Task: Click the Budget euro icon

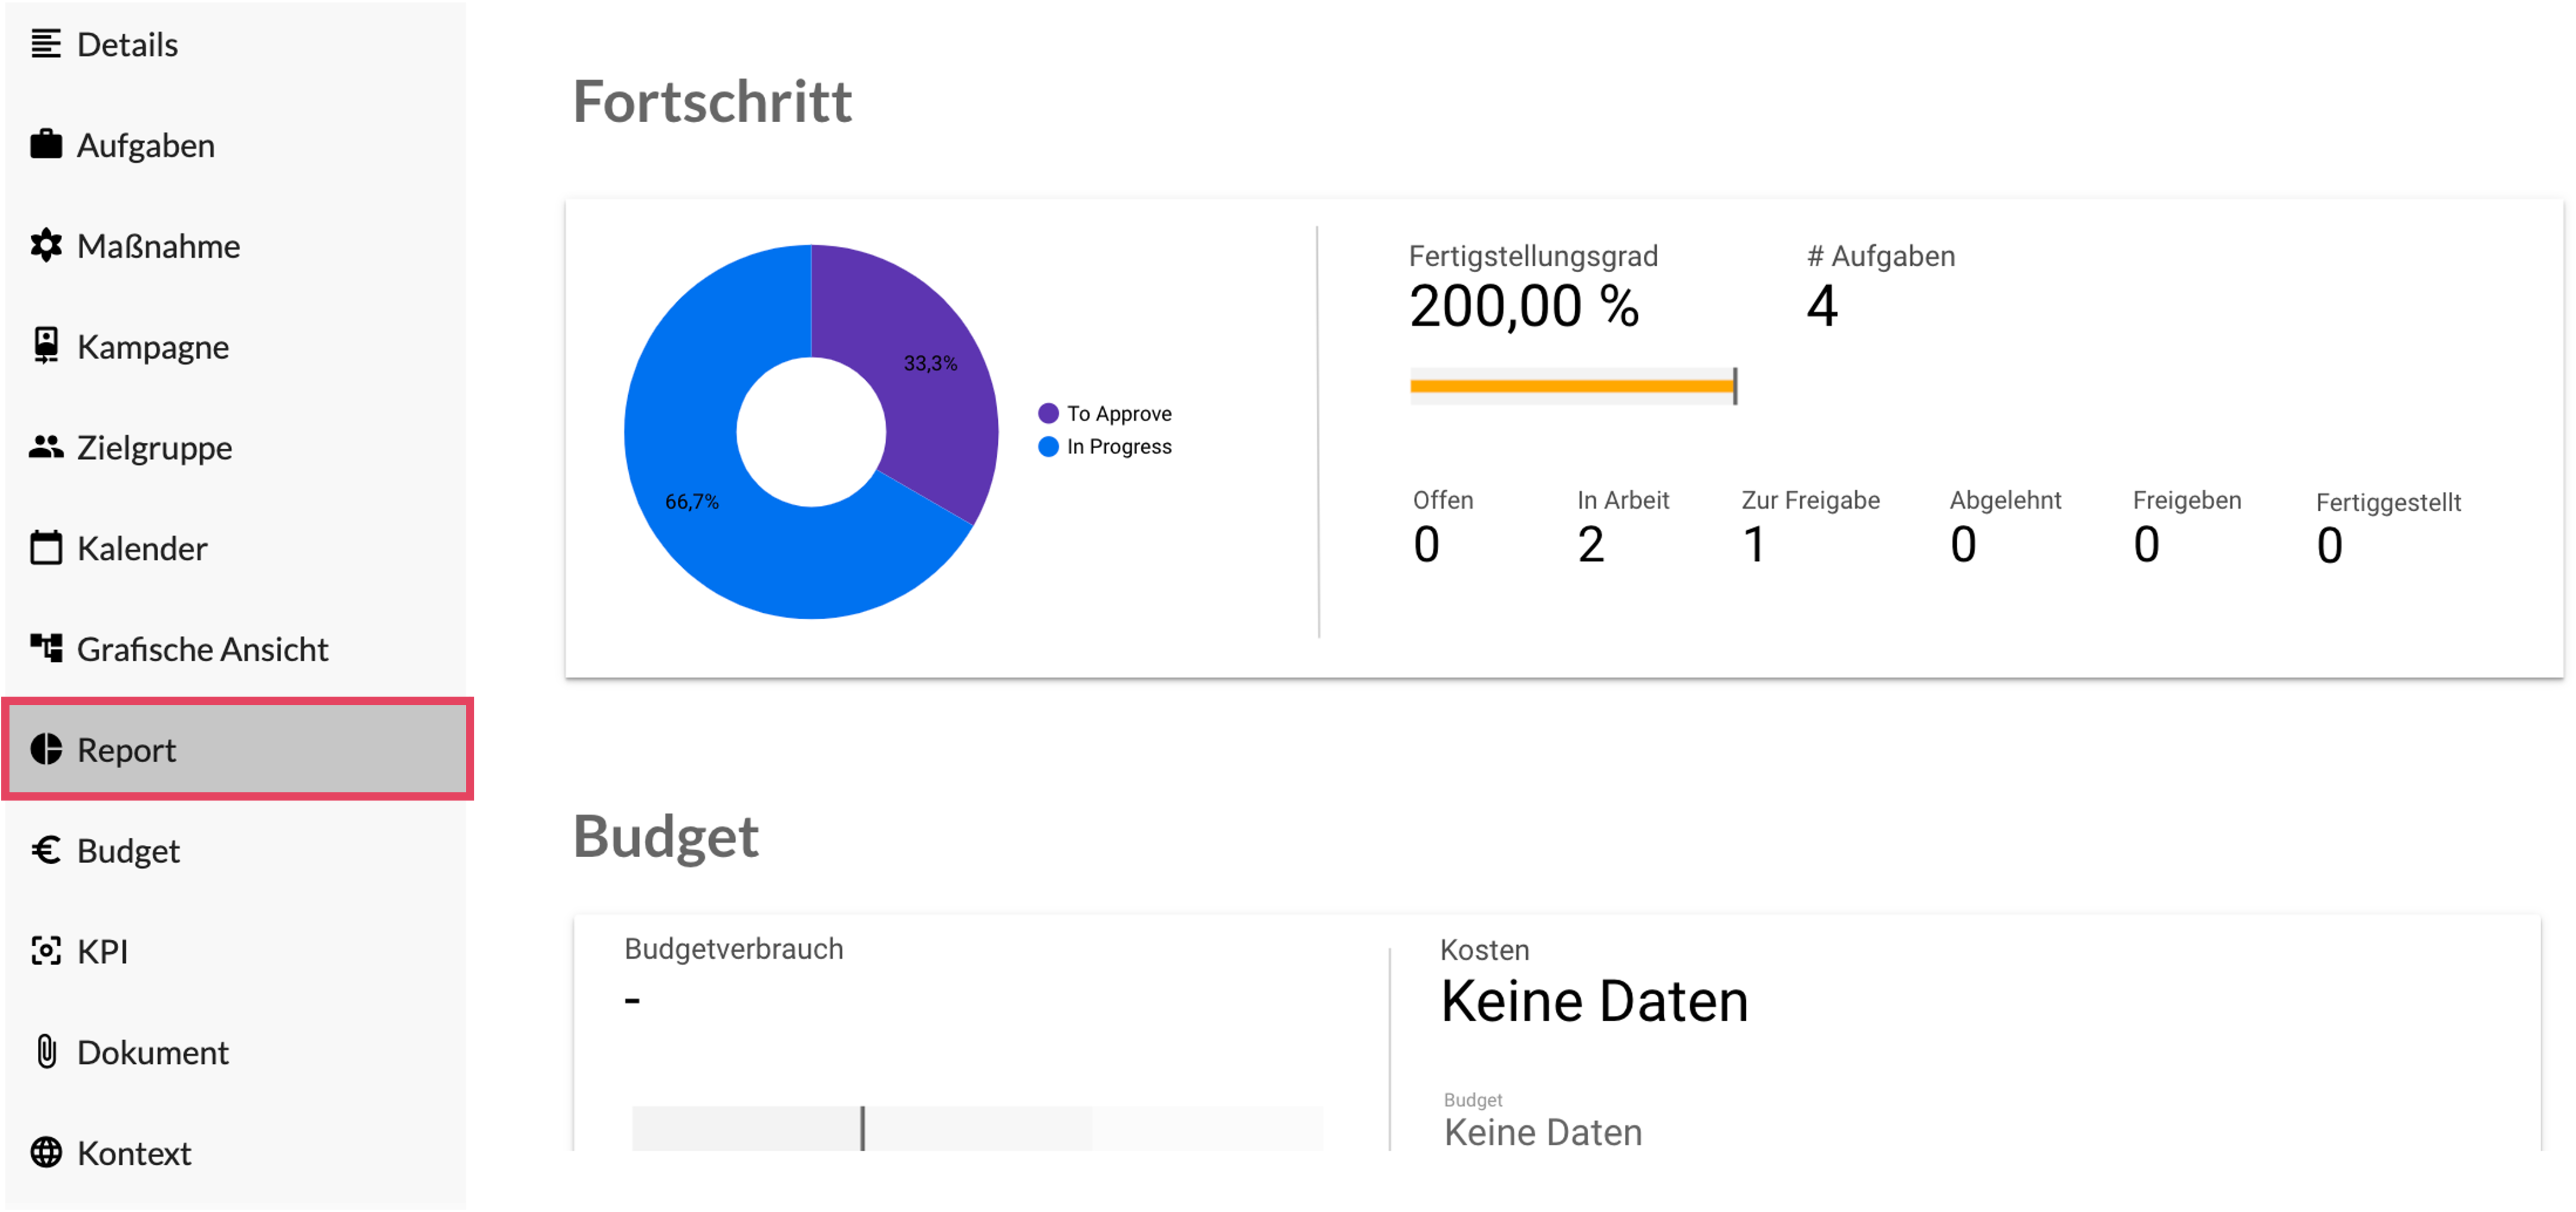Action: [46, 850]
